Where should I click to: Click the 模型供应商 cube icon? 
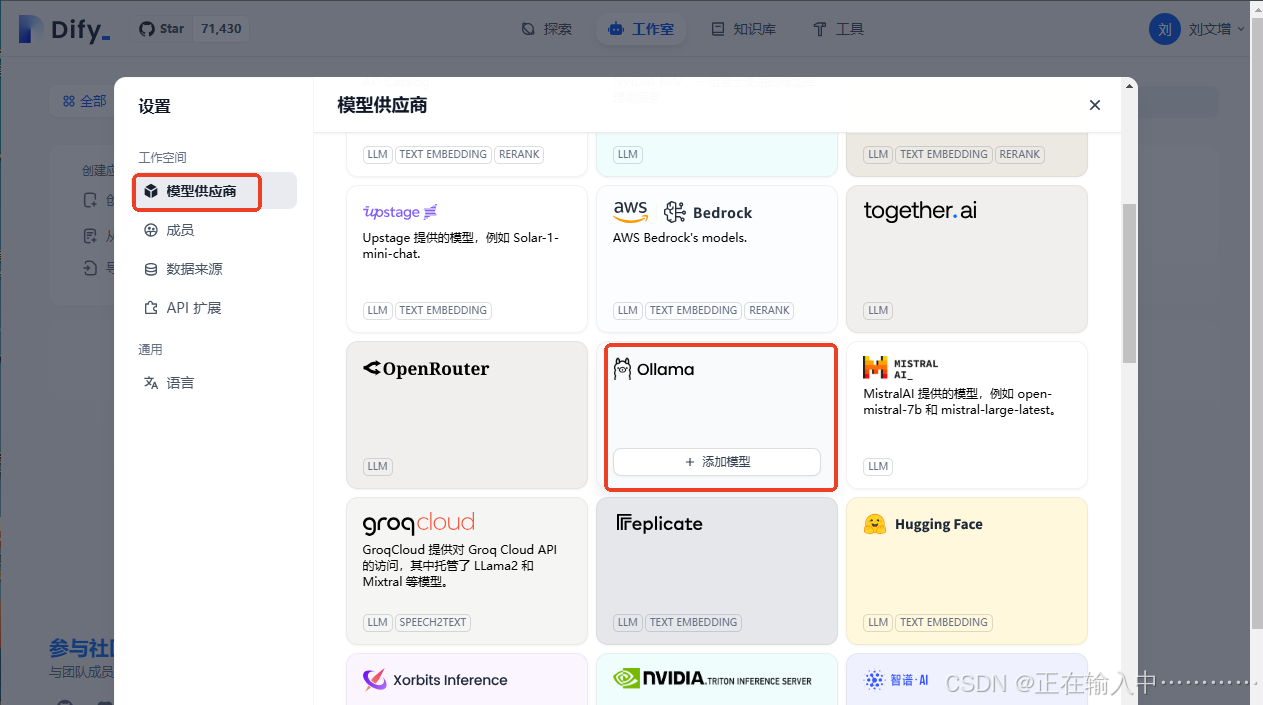151,191
